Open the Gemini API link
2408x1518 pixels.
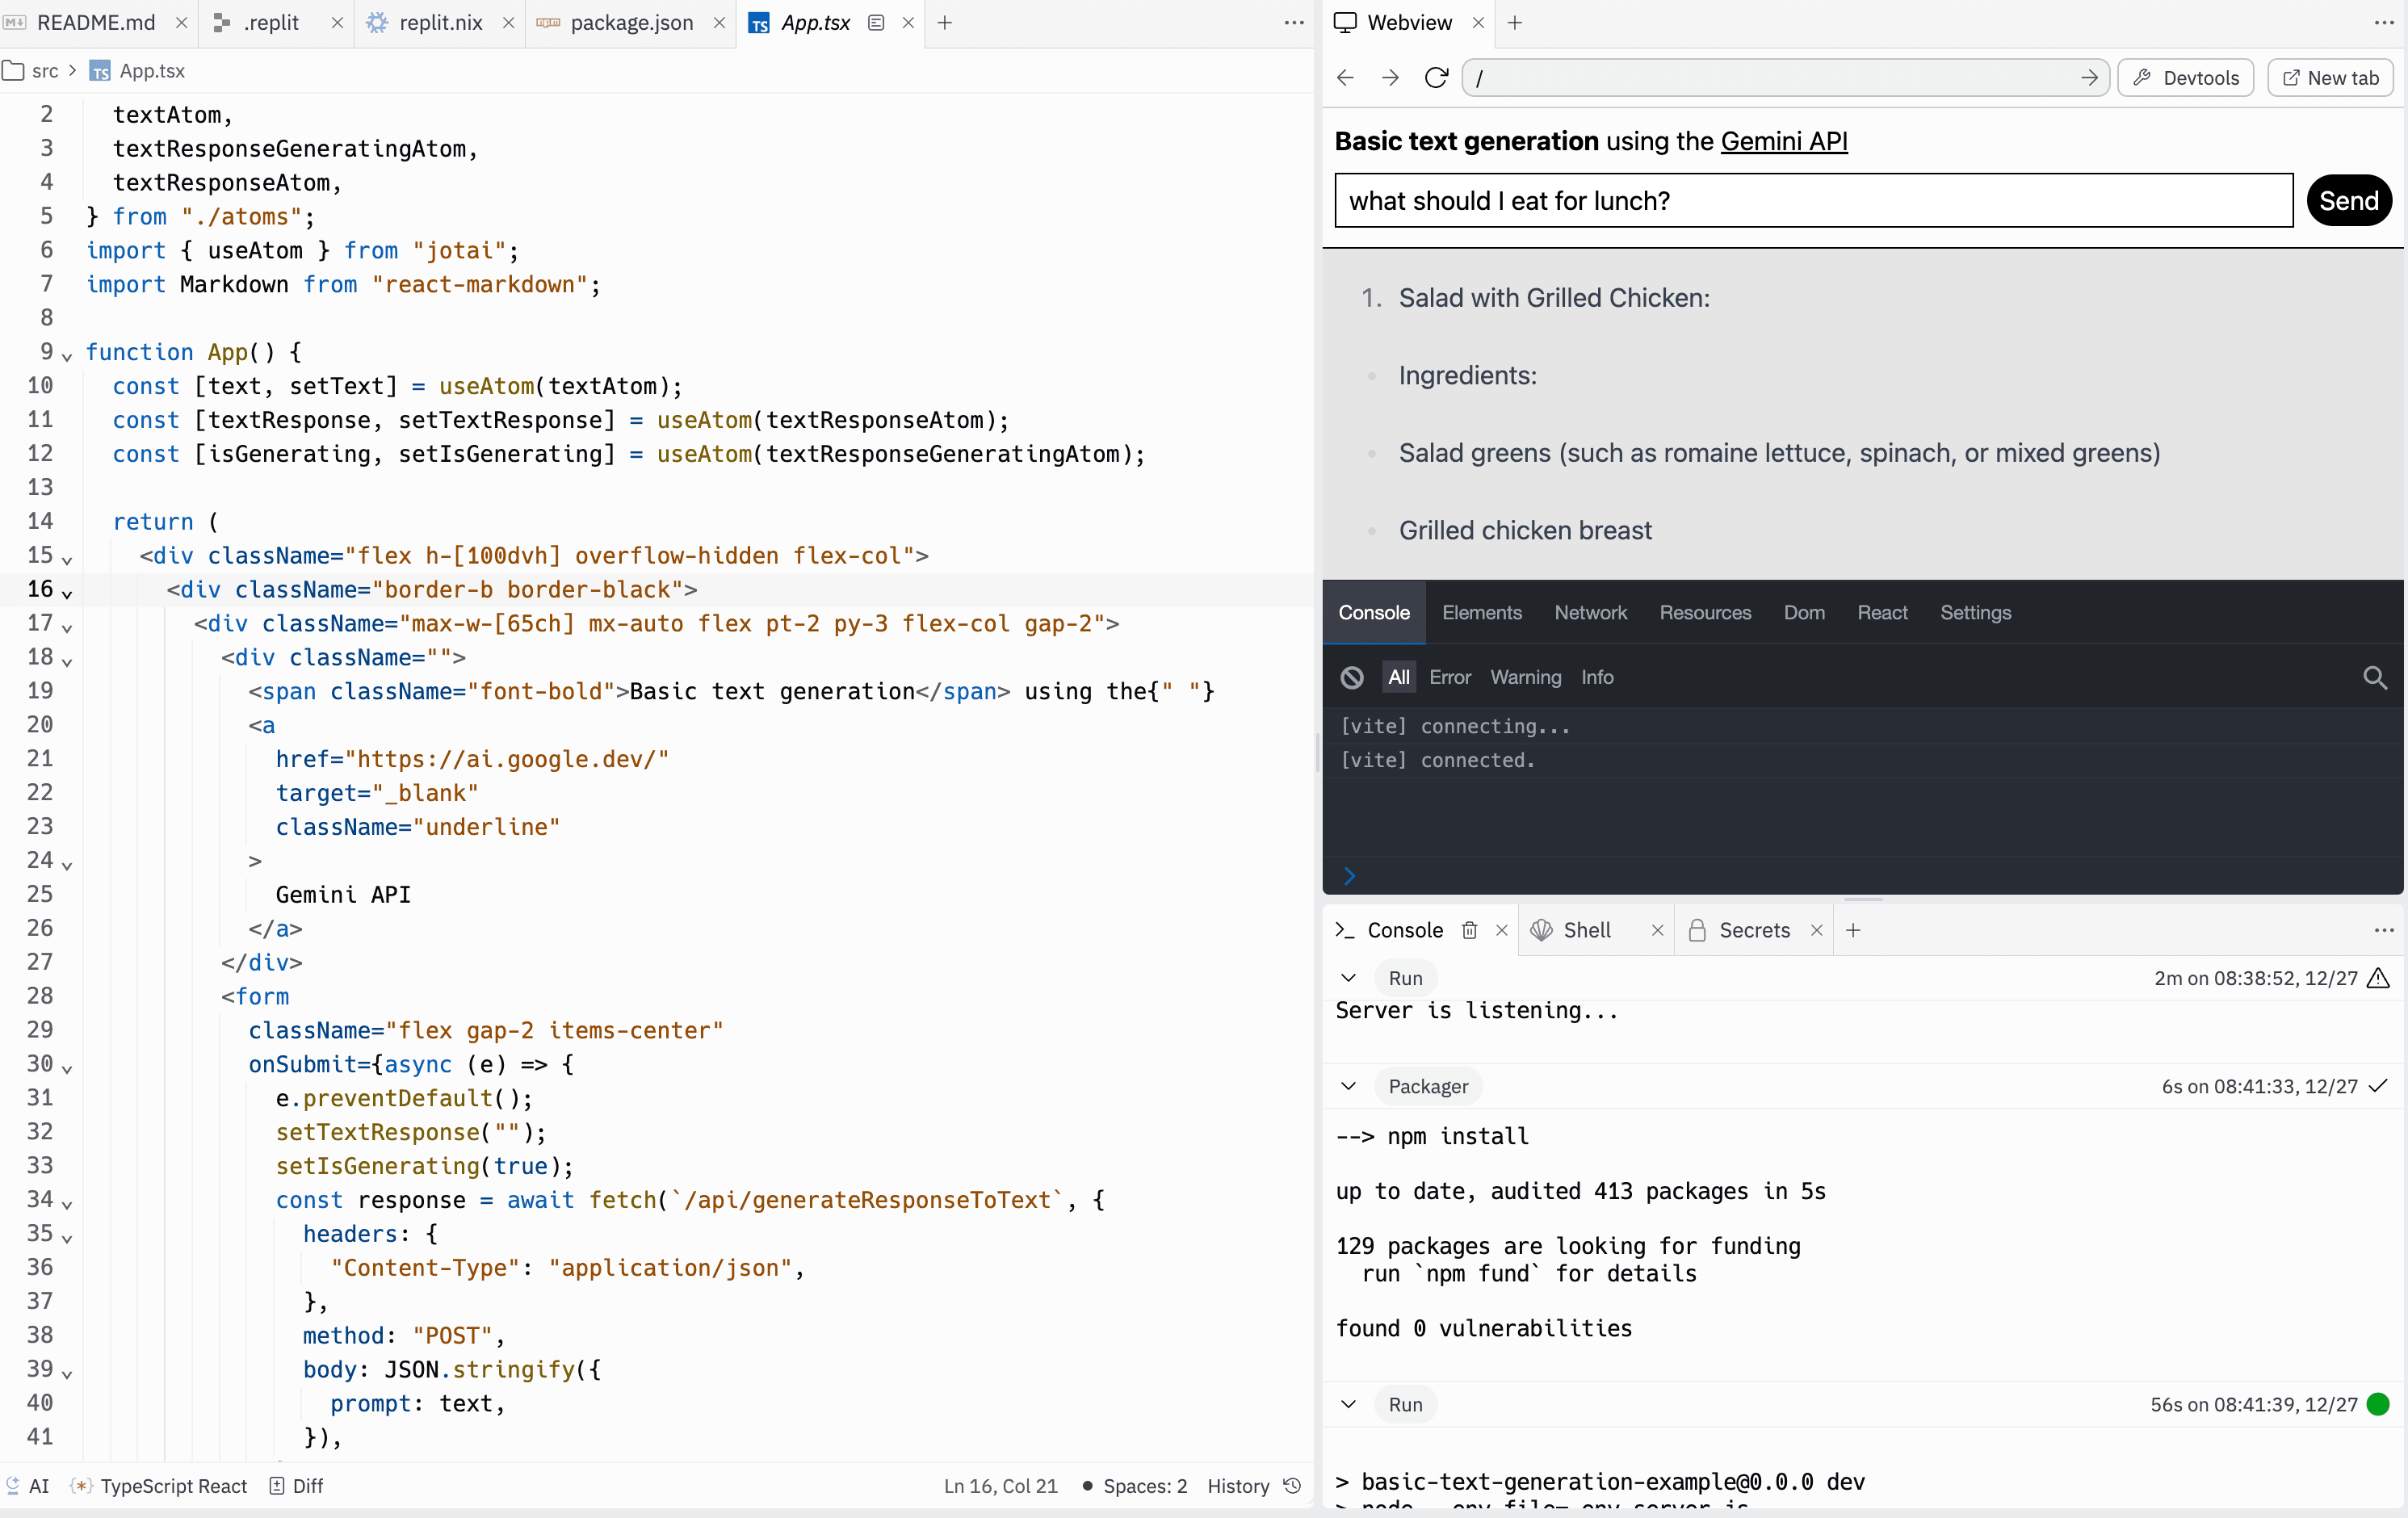pos(1783,141)
